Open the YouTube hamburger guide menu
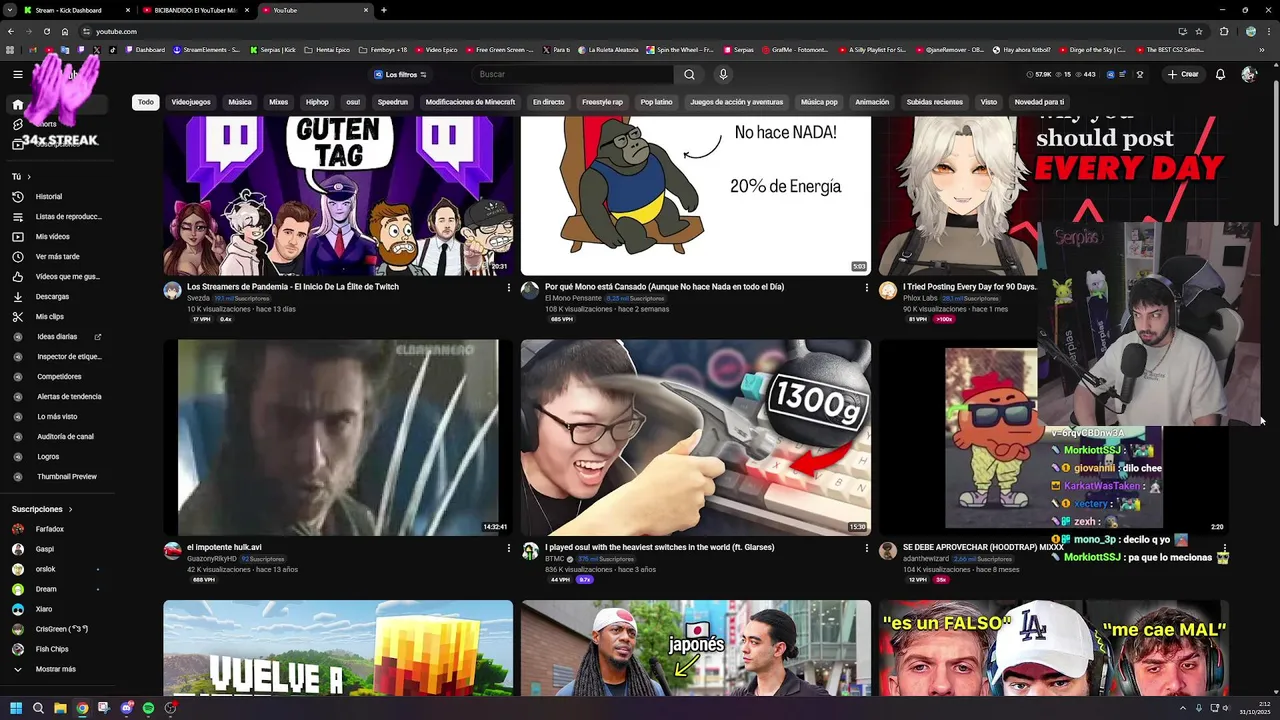This screenshot has height=720, width=1280. point(18,74)
